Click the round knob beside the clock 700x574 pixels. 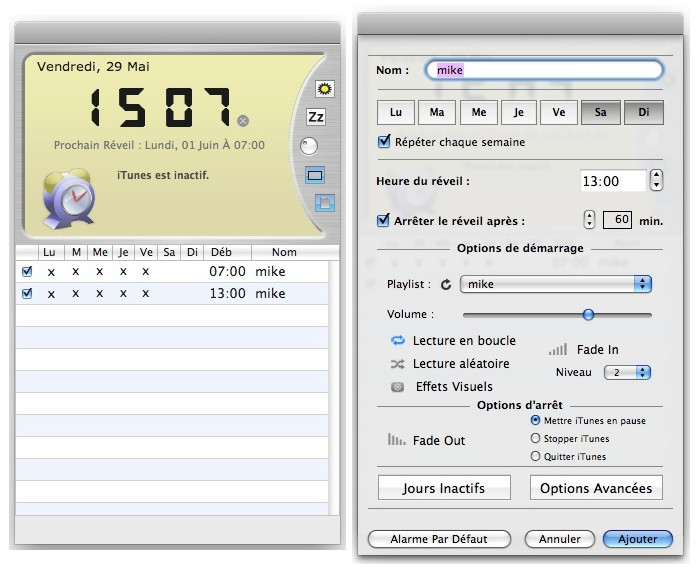click(x=308, y=146)
